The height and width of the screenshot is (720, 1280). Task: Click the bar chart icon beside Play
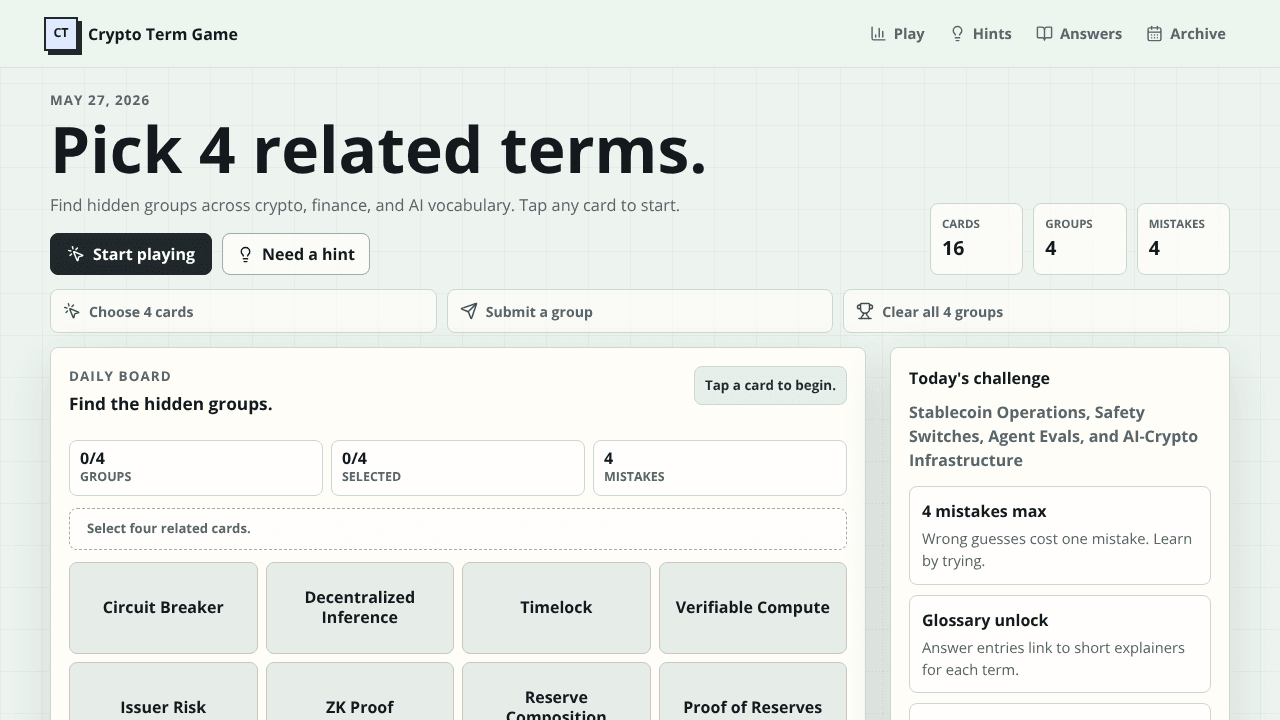(878, 34)
